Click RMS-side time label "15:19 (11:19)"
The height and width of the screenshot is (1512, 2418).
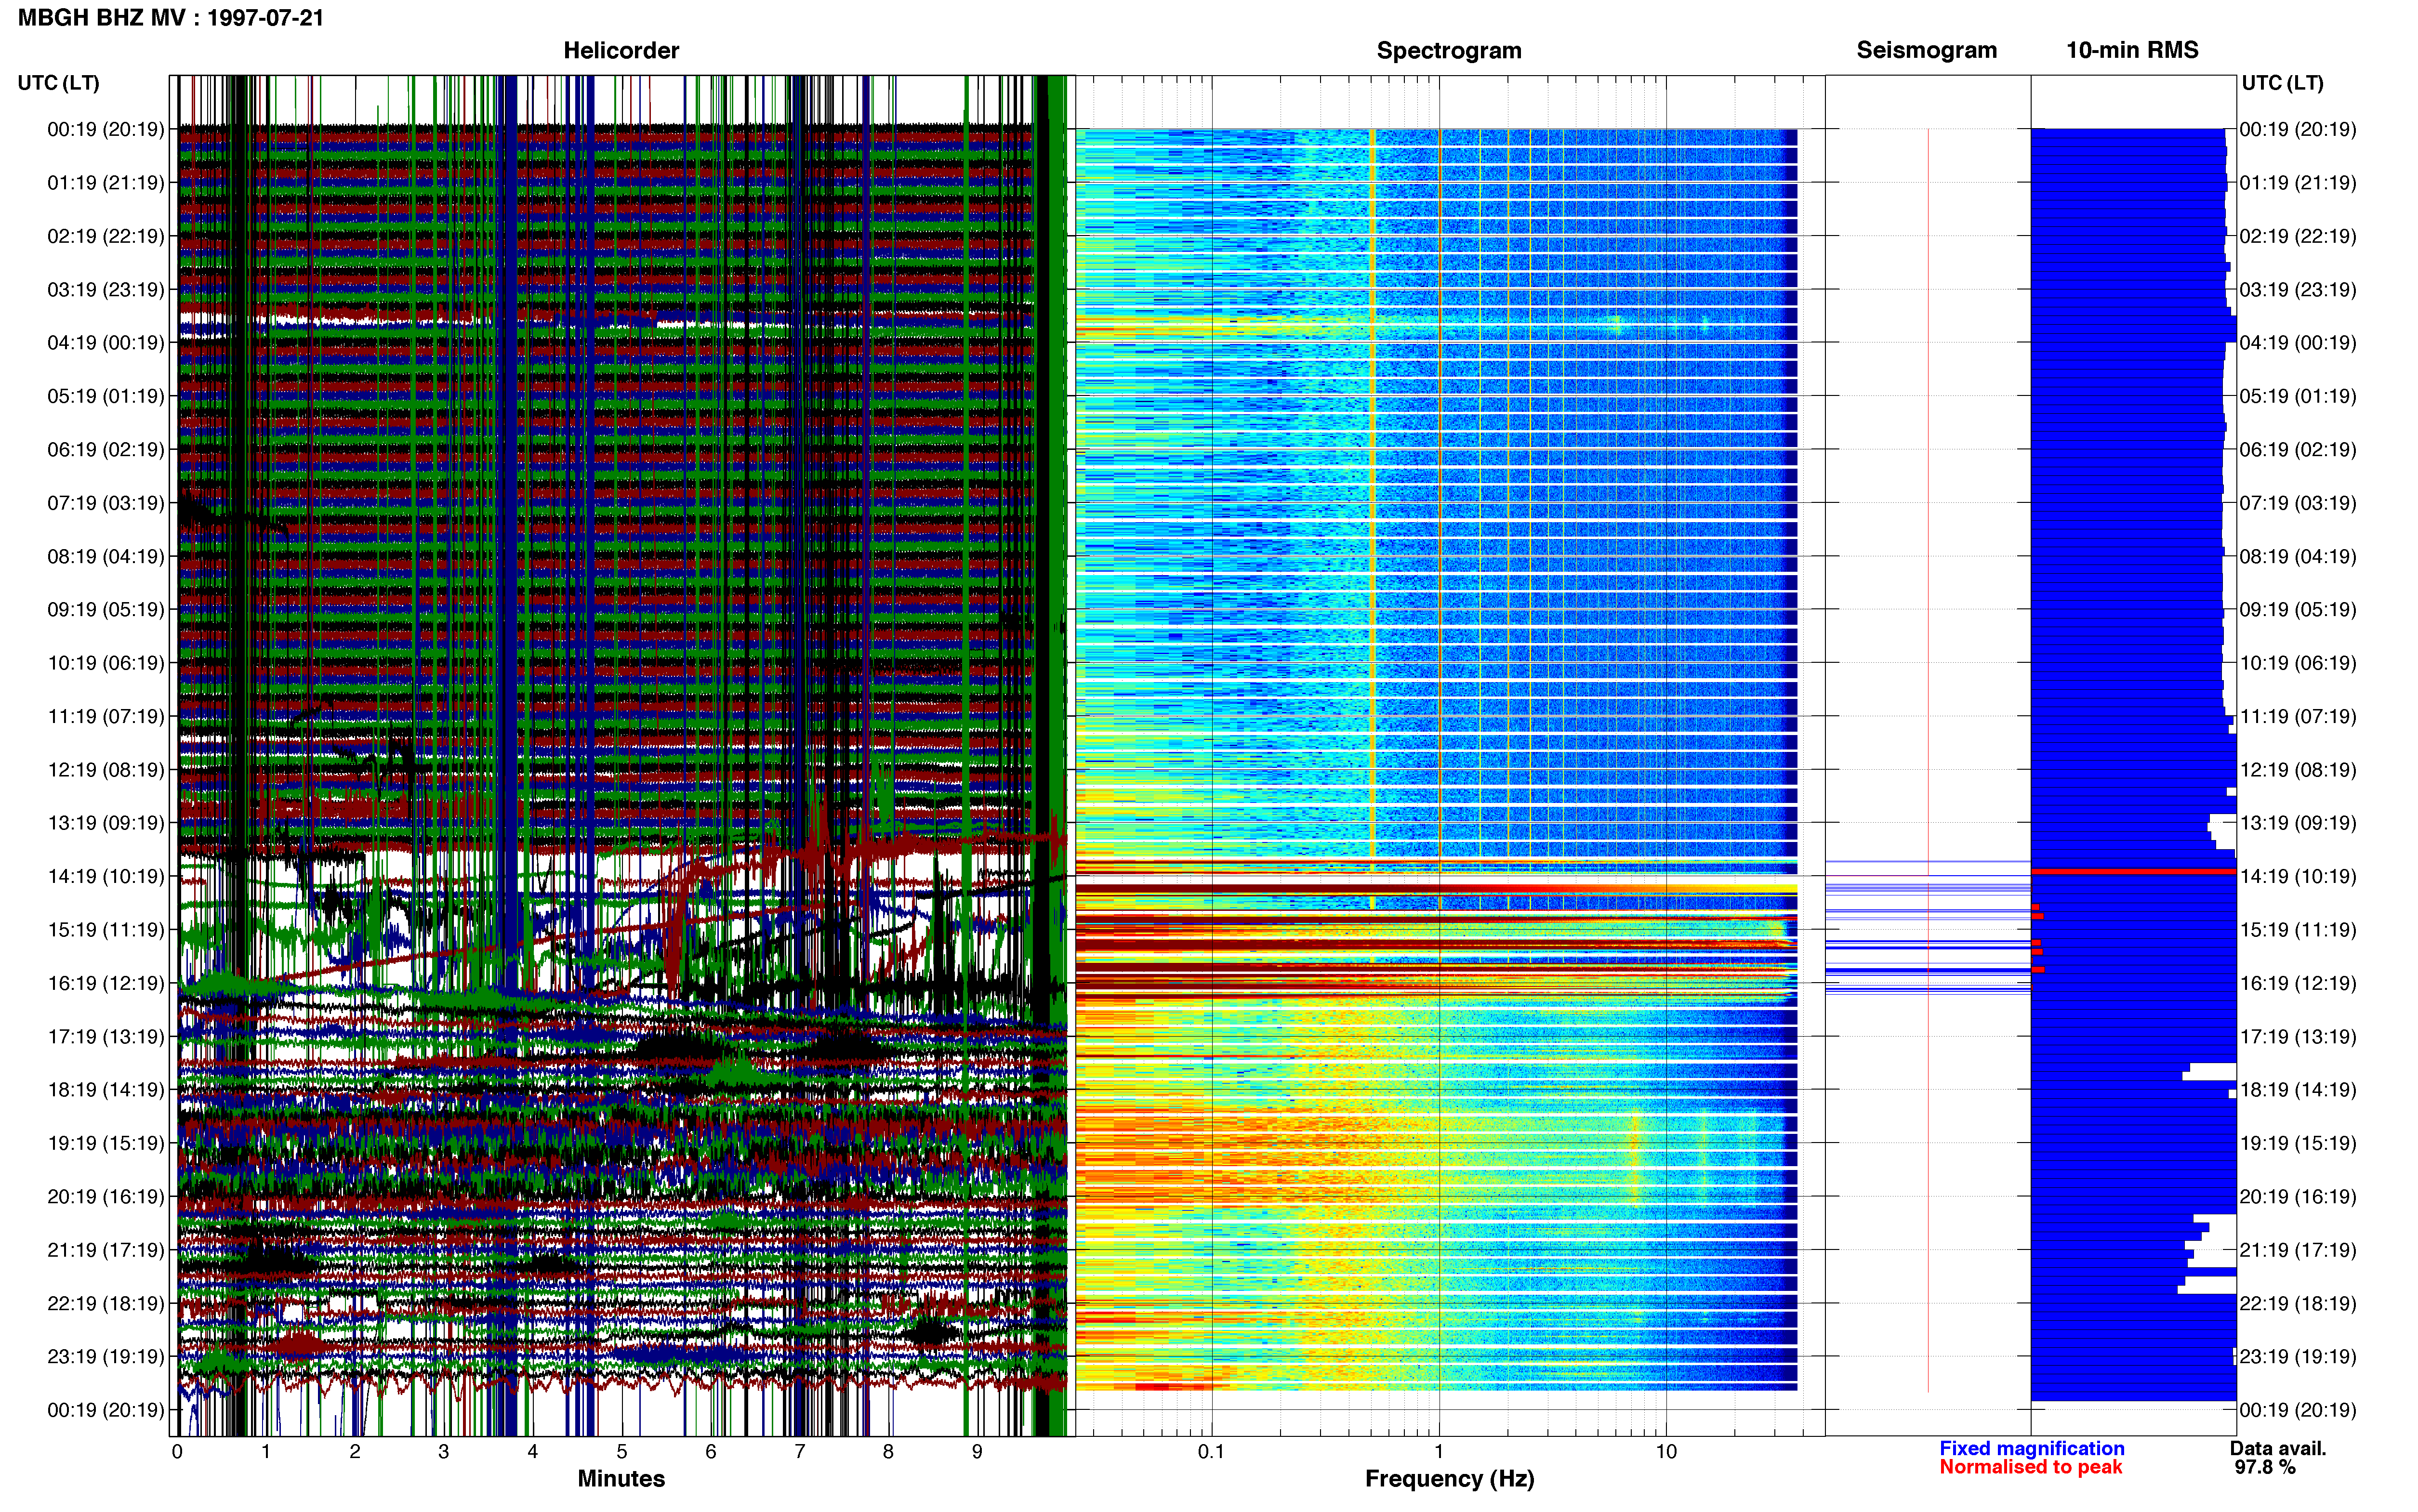click(2298, 930)
